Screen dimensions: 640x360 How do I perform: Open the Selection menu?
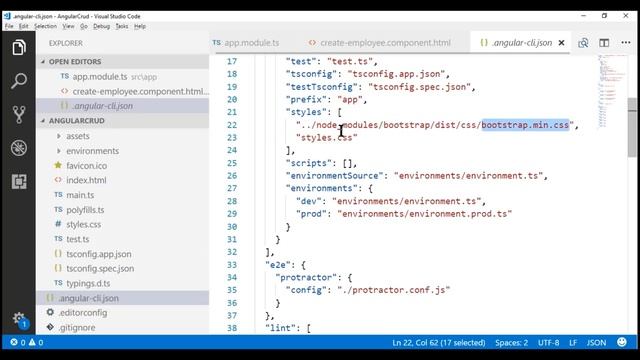click(x=45, y=26)
